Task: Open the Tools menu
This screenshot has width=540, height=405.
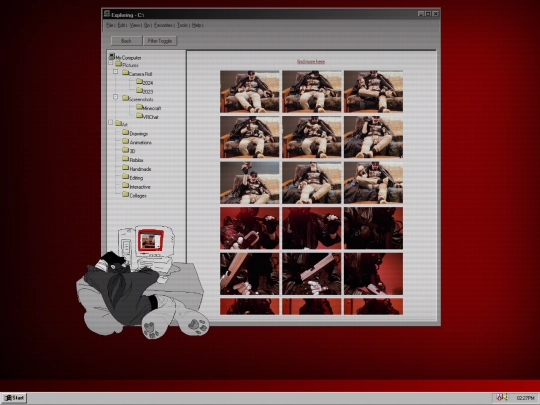Action: [x=182, y=25]
